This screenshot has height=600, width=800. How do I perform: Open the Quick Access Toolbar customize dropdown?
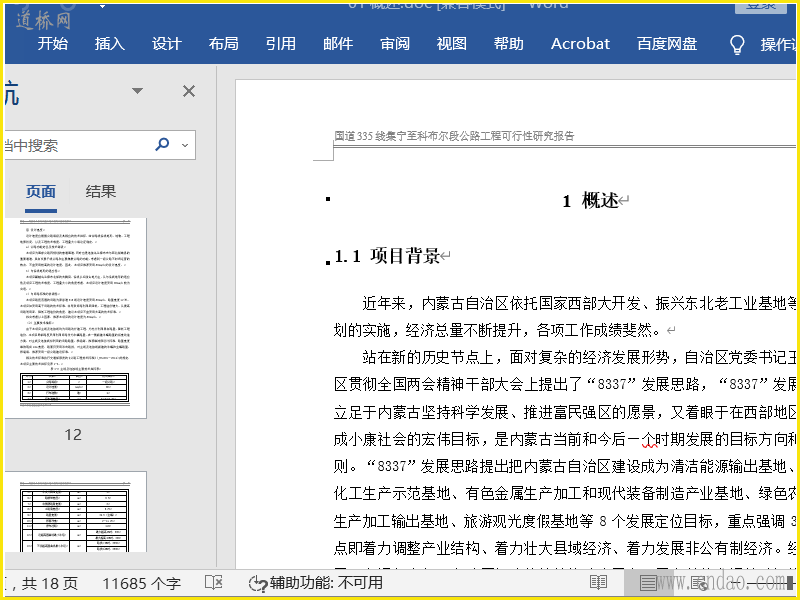(x=103, y=6)
